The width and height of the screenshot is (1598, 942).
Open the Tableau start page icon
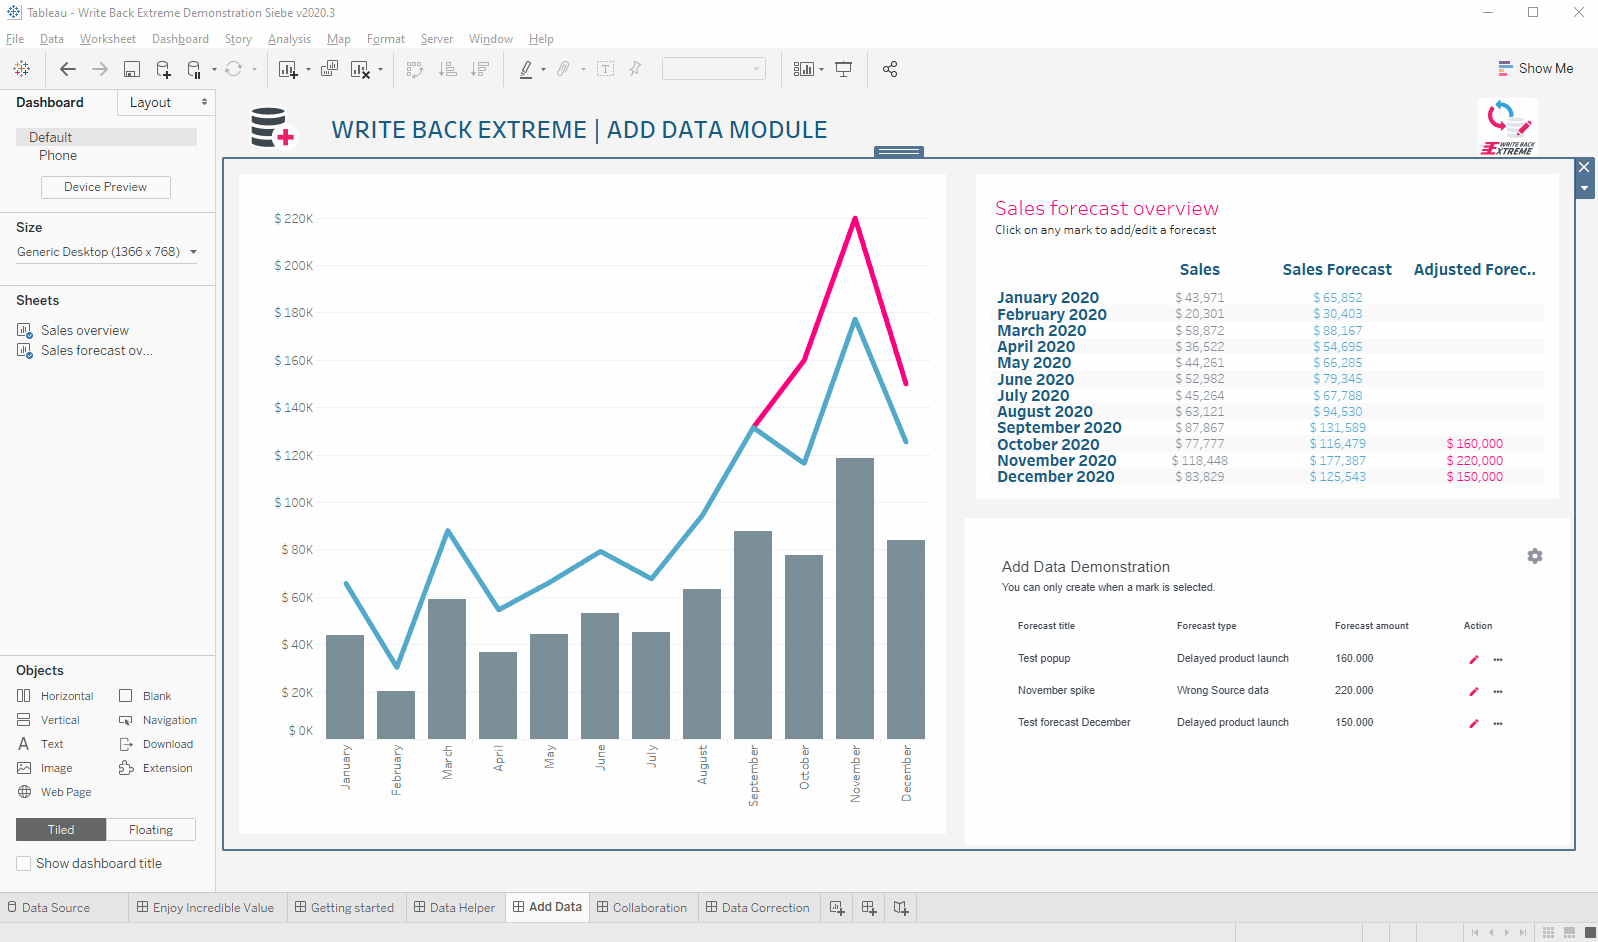[x=21, y=69]
